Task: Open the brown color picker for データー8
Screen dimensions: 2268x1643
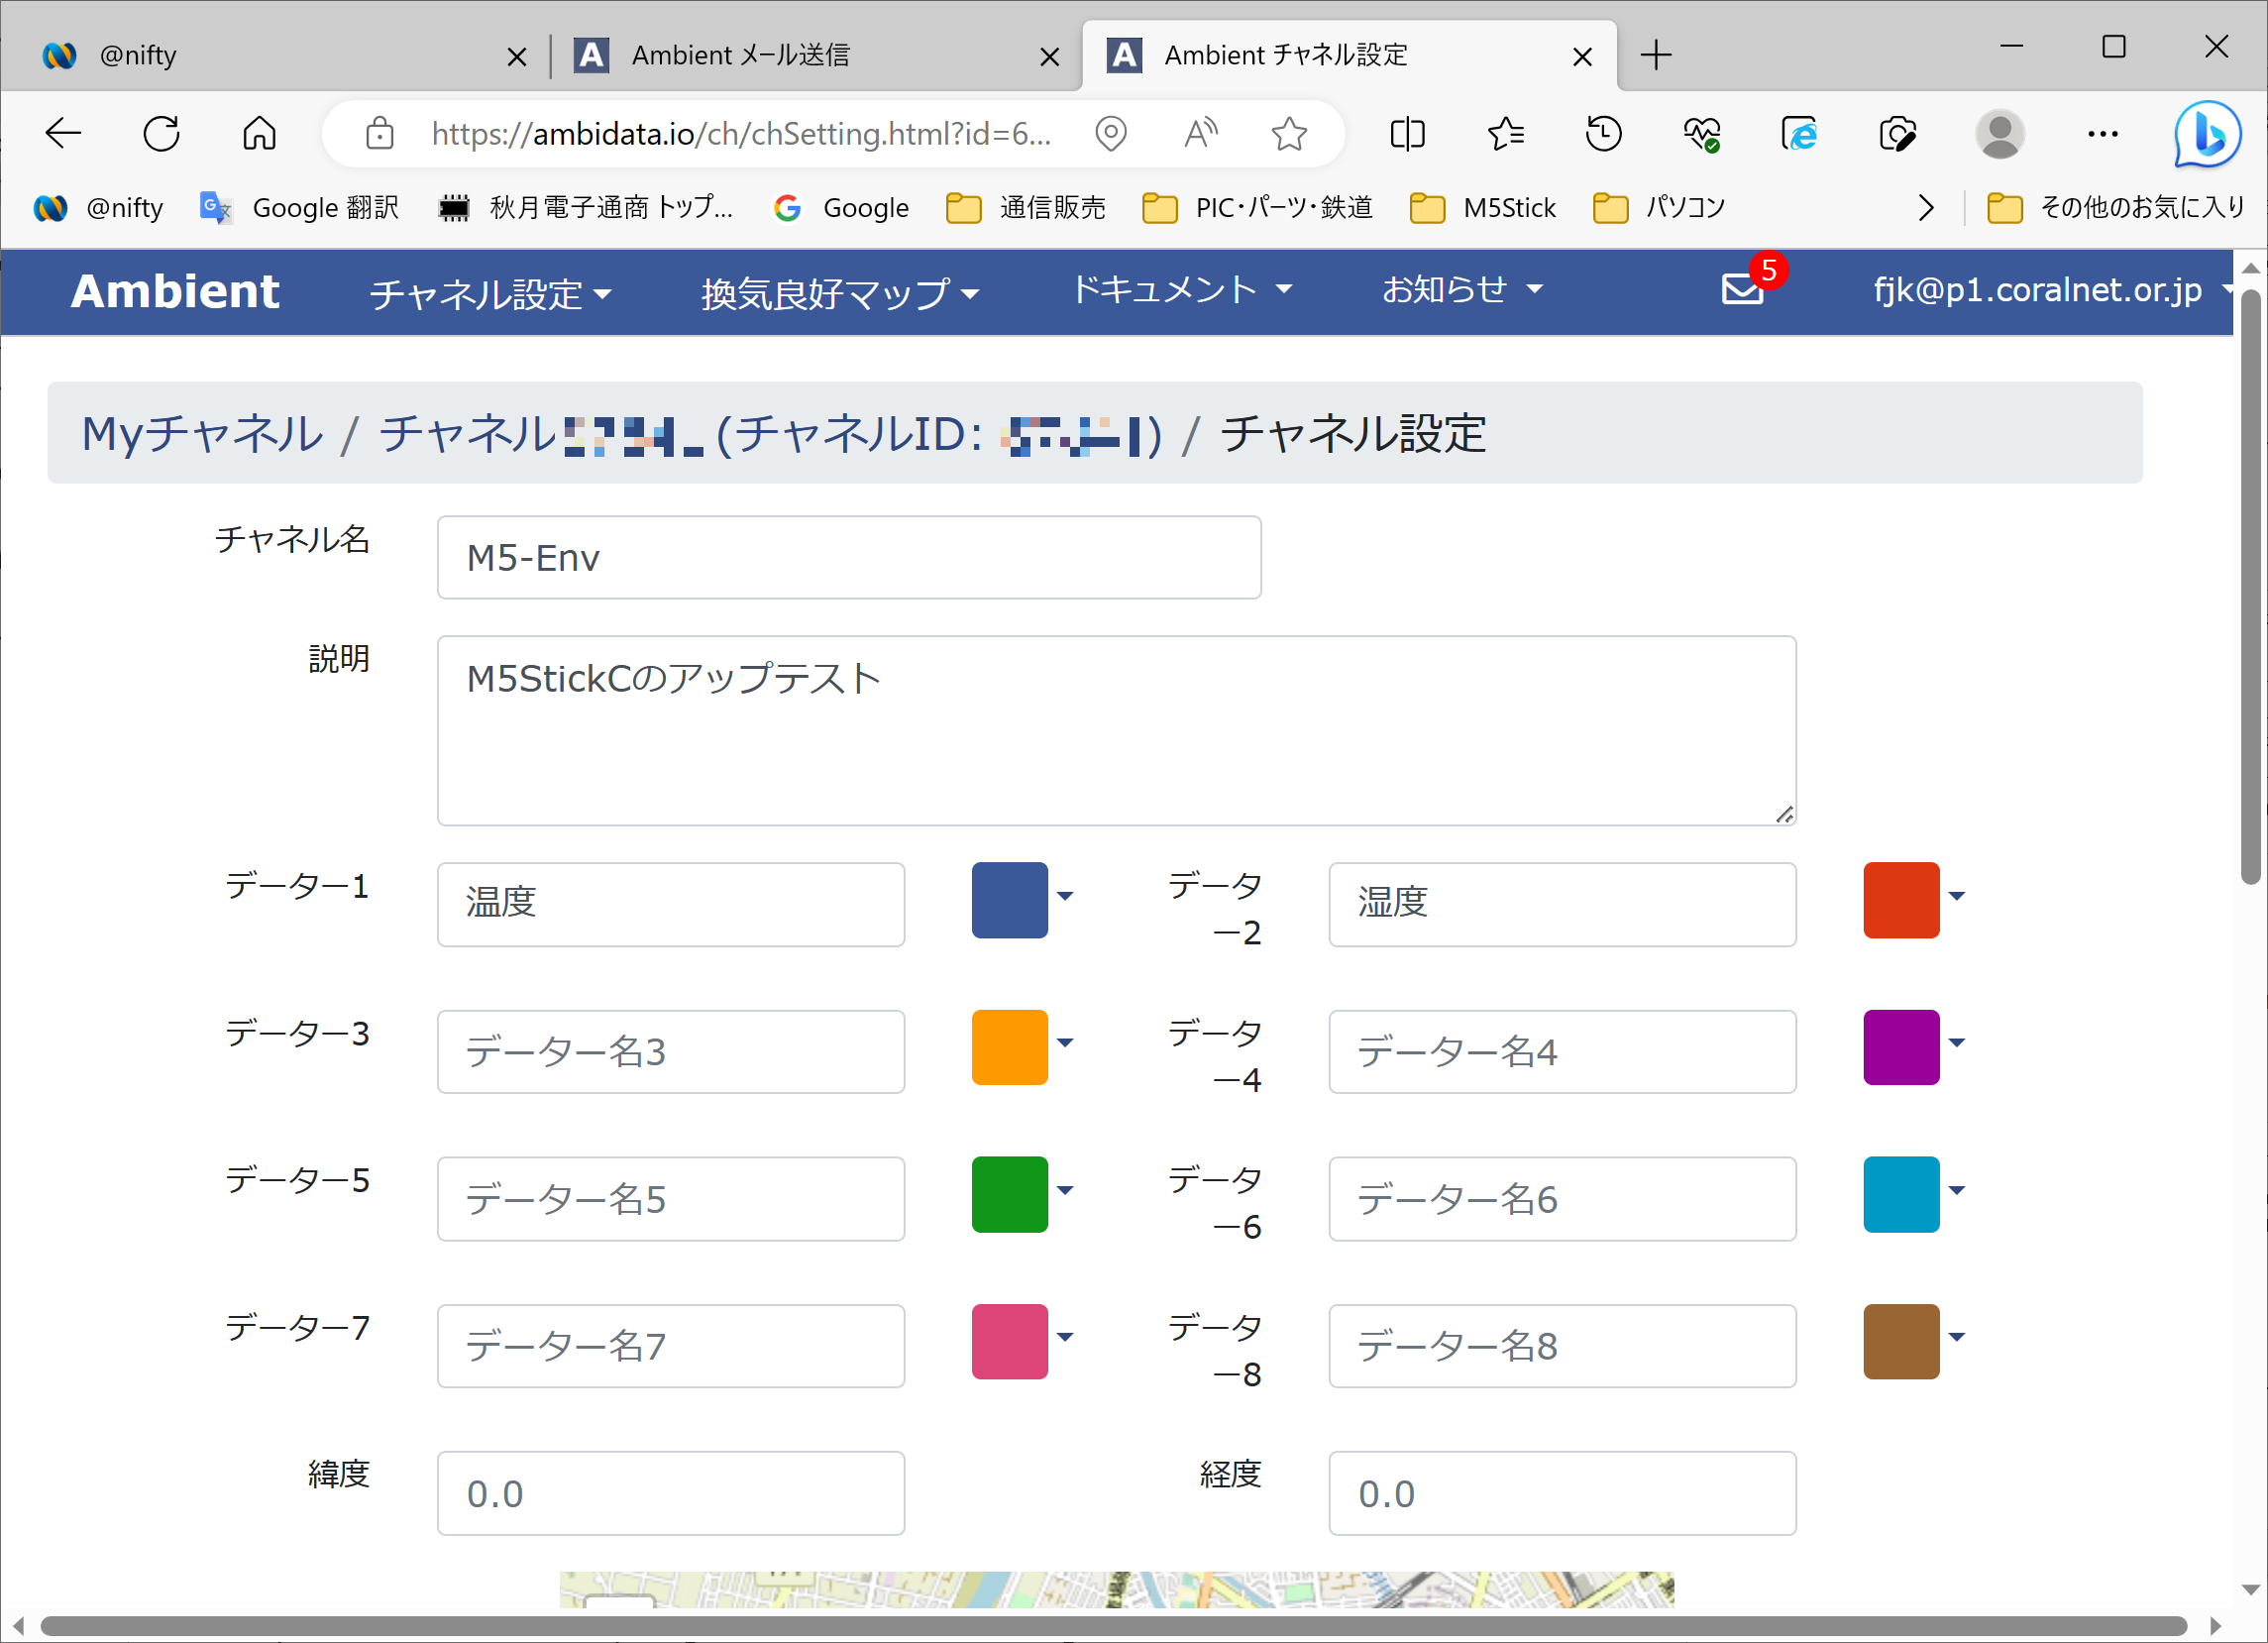Action: (1914, 1341)
